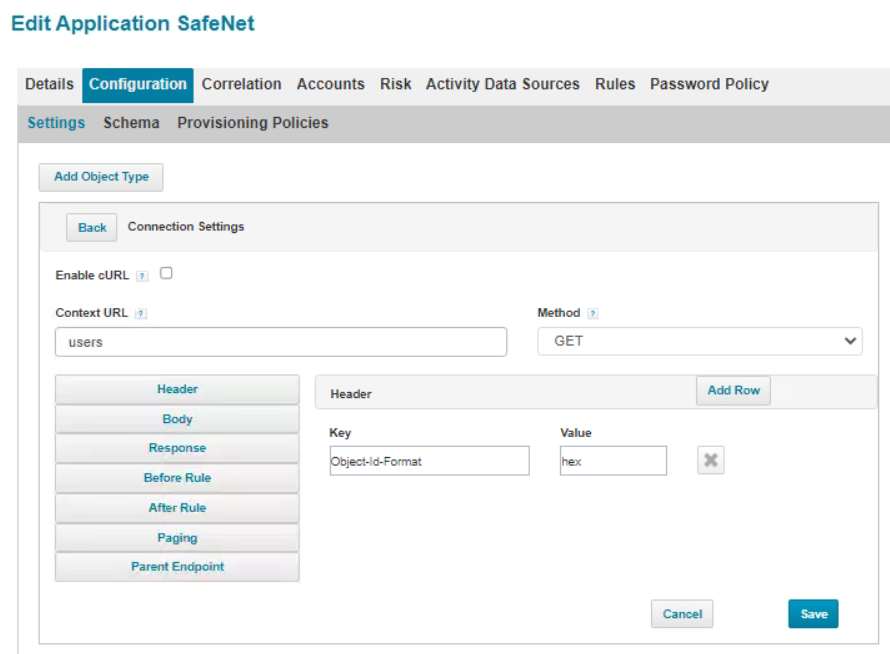Click the help icon next to Context URL

141,314
